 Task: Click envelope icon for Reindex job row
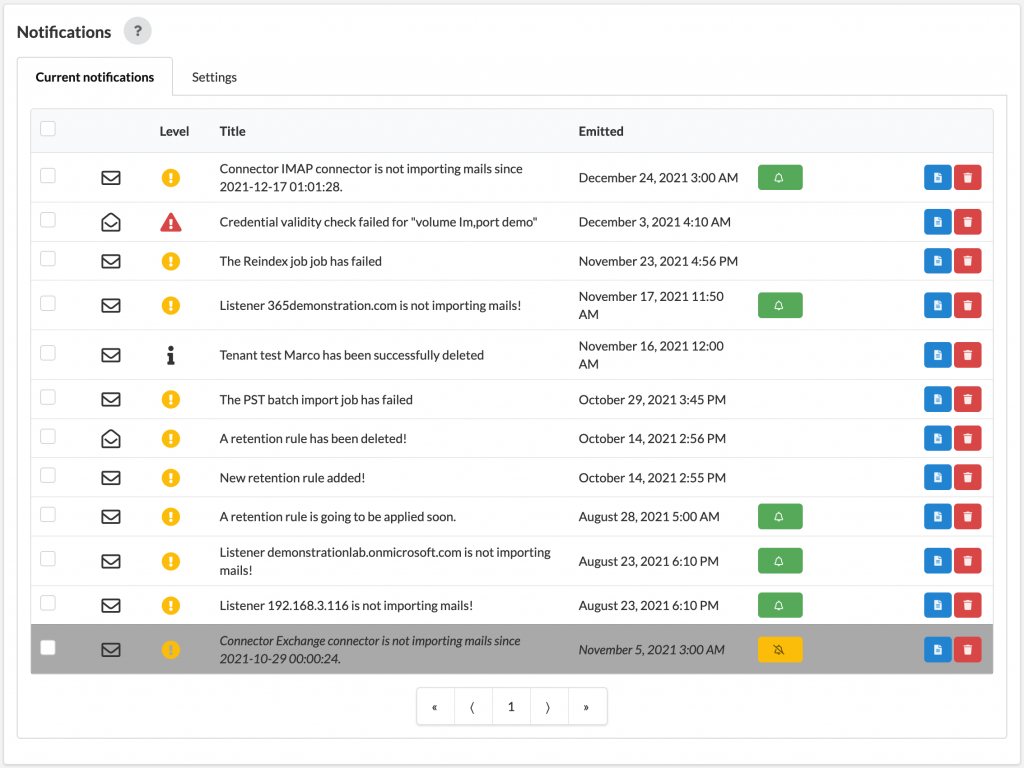click(111, 261)
